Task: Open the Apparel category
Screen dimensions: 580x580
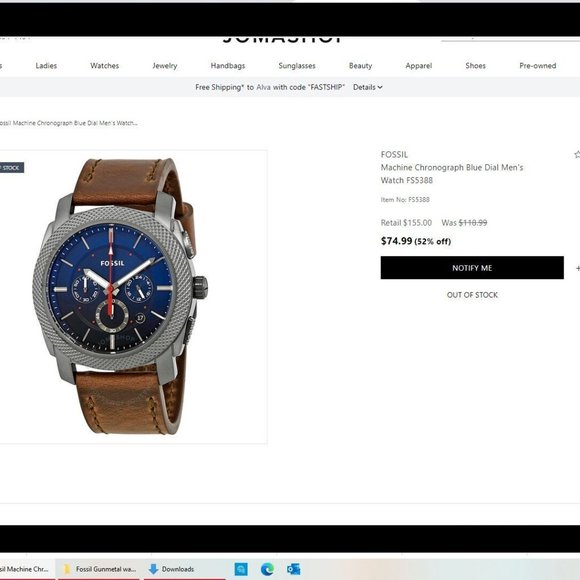Action: tap(419, 66)
